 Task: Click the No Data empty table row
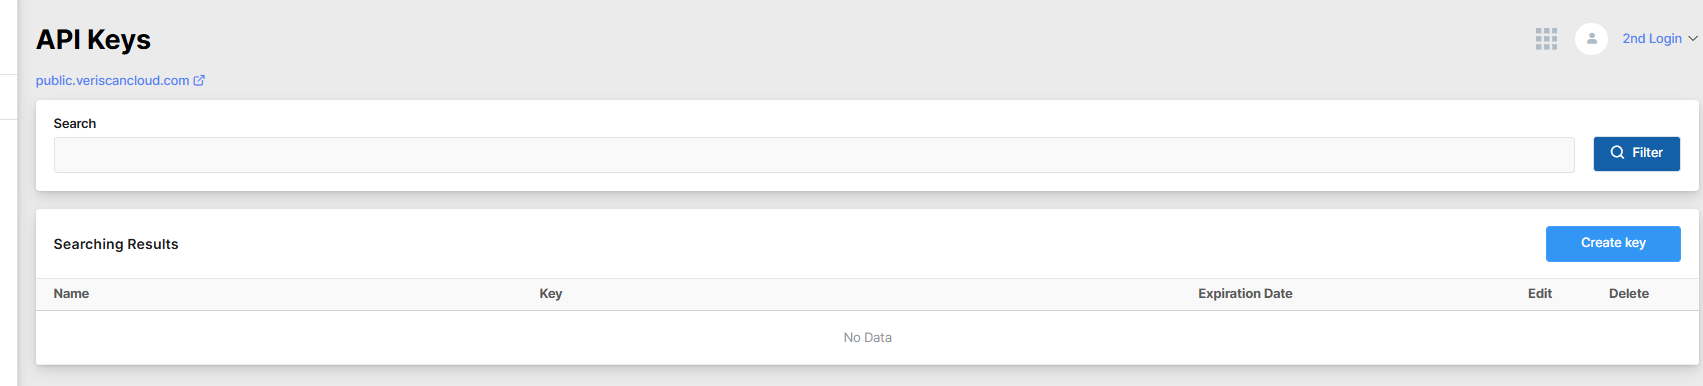pyautogui.click(x=867, y=338)
